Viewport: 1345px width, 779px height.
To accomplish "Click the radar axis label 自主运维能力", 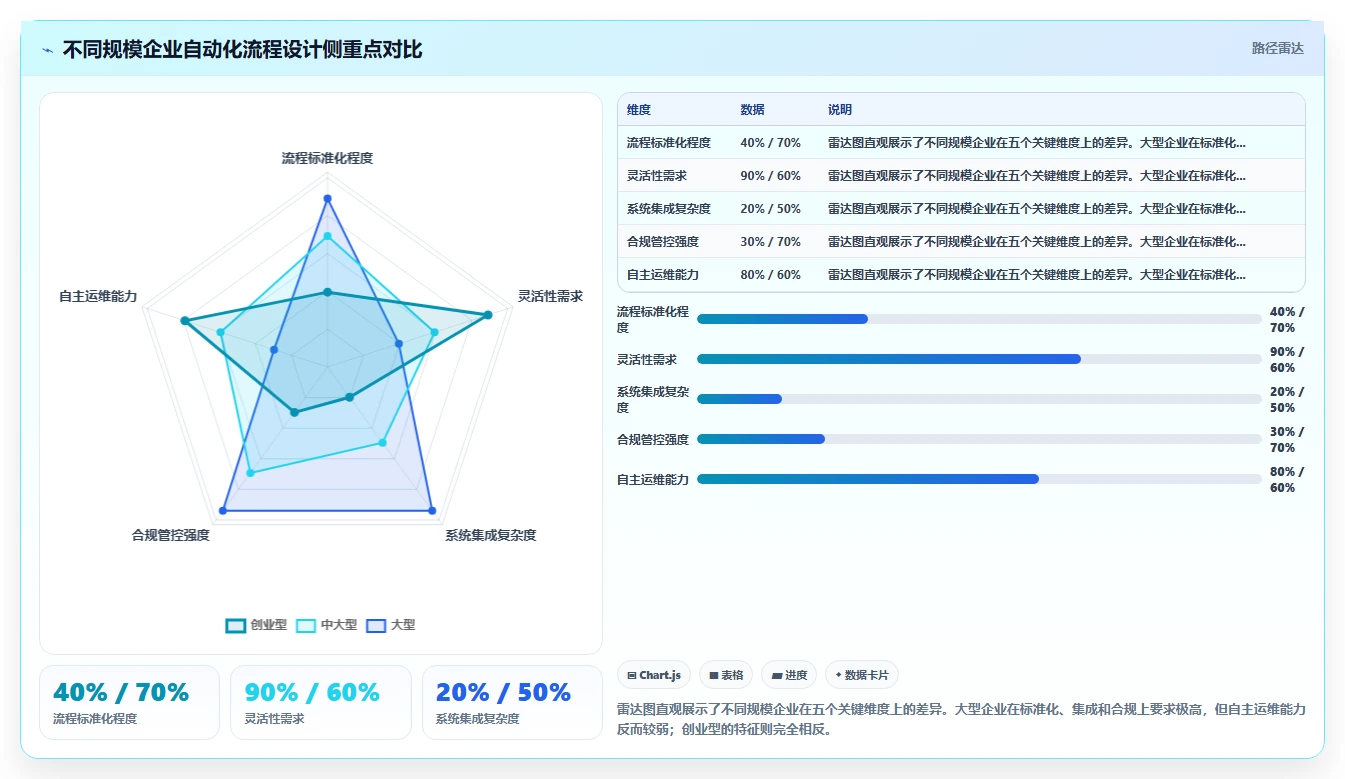I will 98,296.
